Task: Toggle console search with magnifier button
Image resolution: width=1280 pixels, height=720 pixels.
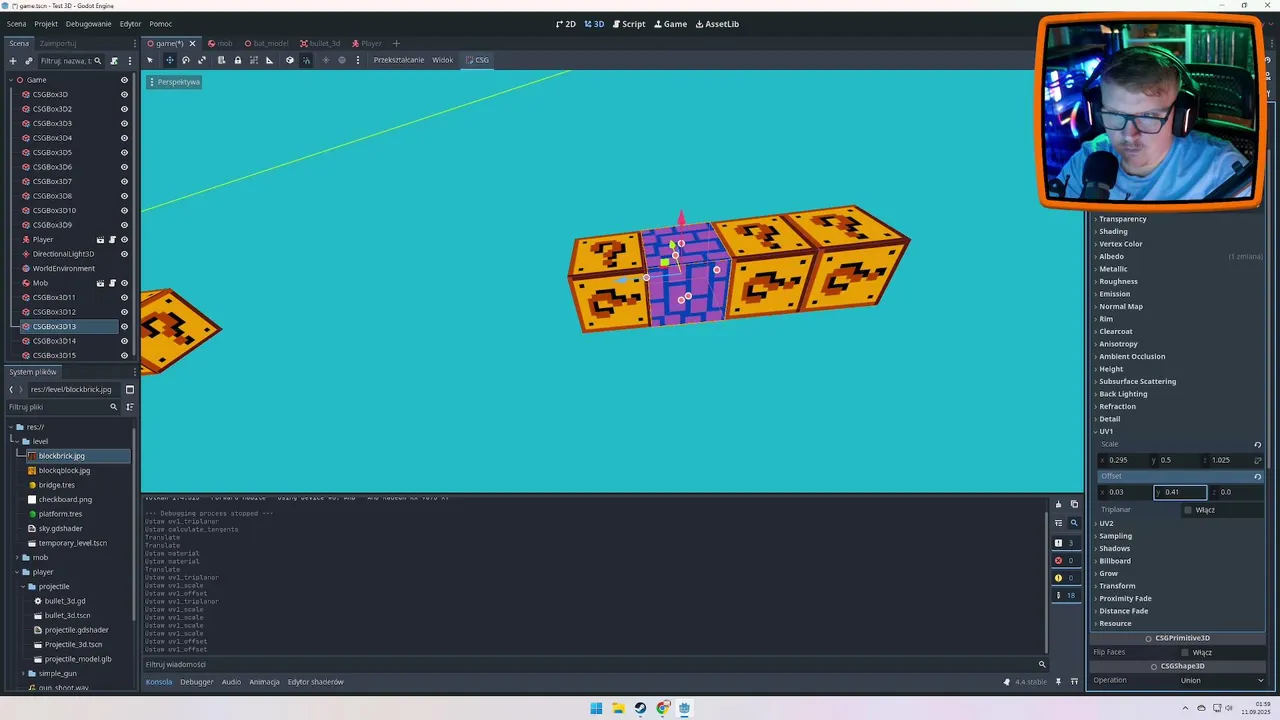Action: coord(1074,523)
